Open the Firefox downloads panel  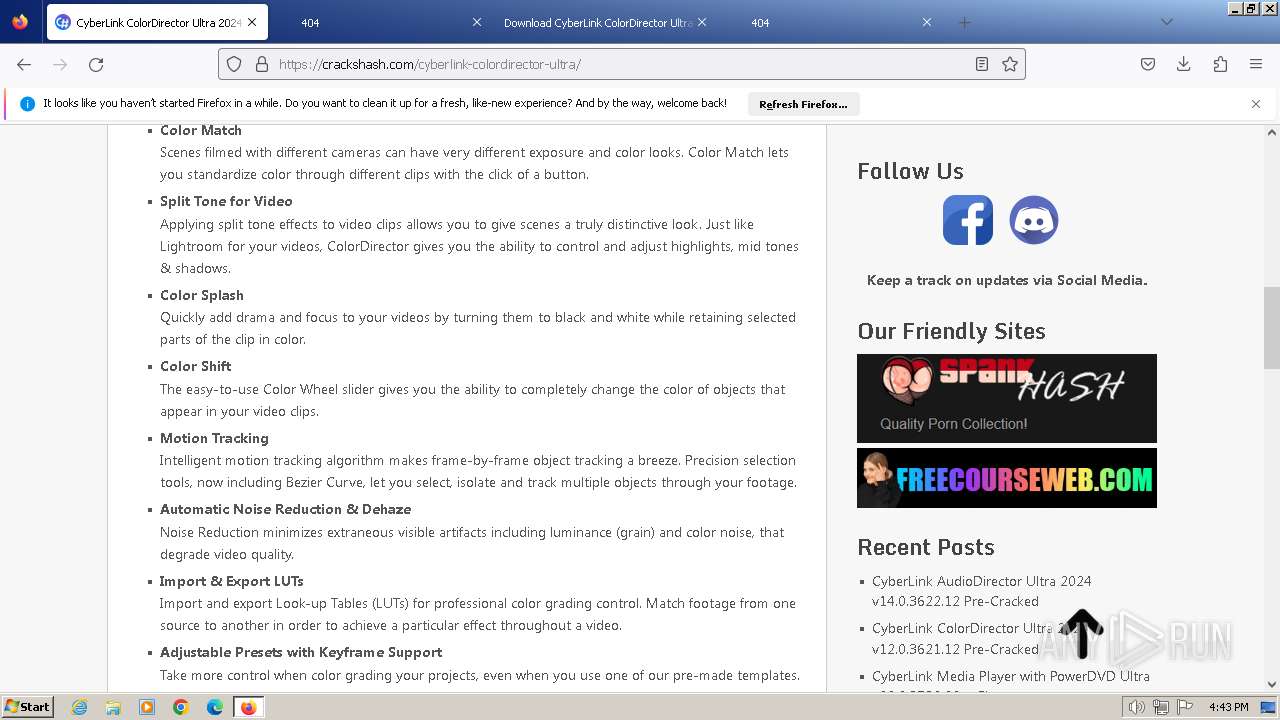1184,64
